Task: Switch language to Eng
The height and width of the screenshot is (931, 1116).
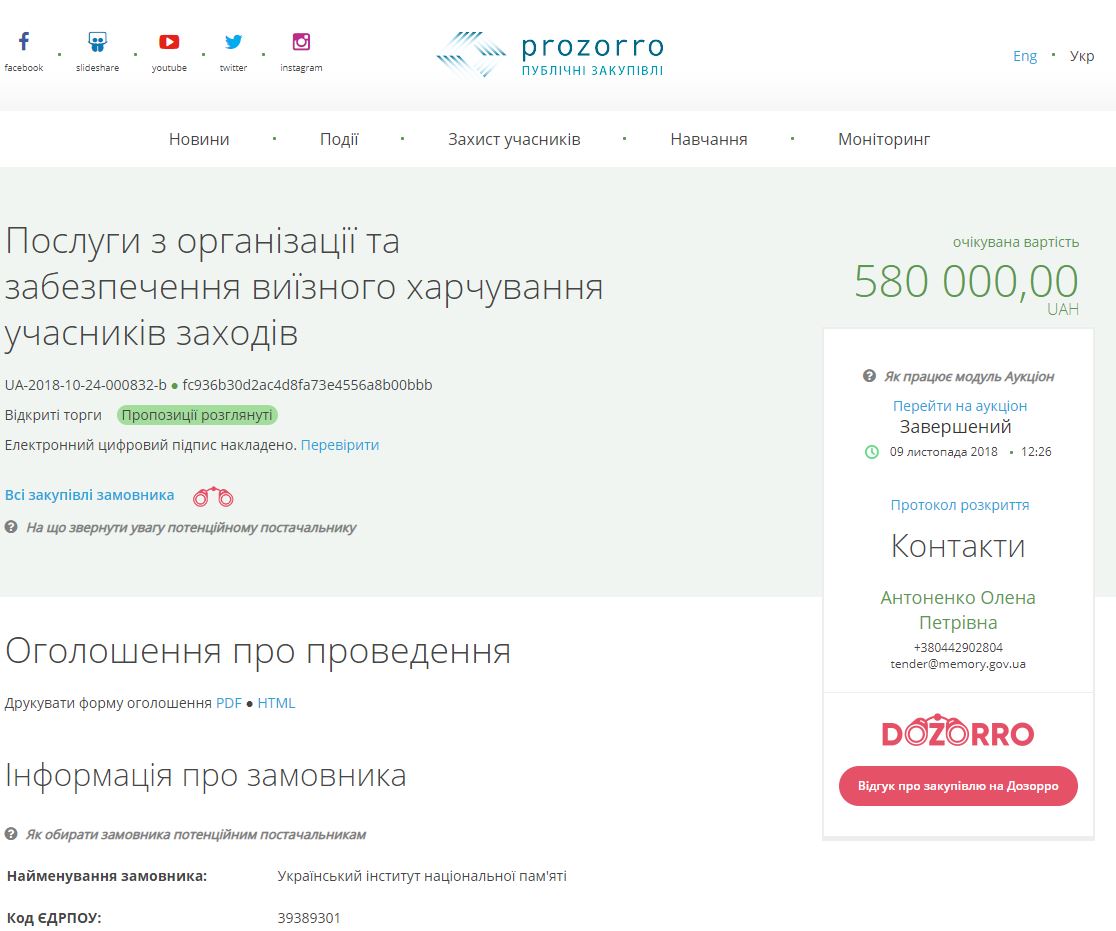Action: 1025,56
